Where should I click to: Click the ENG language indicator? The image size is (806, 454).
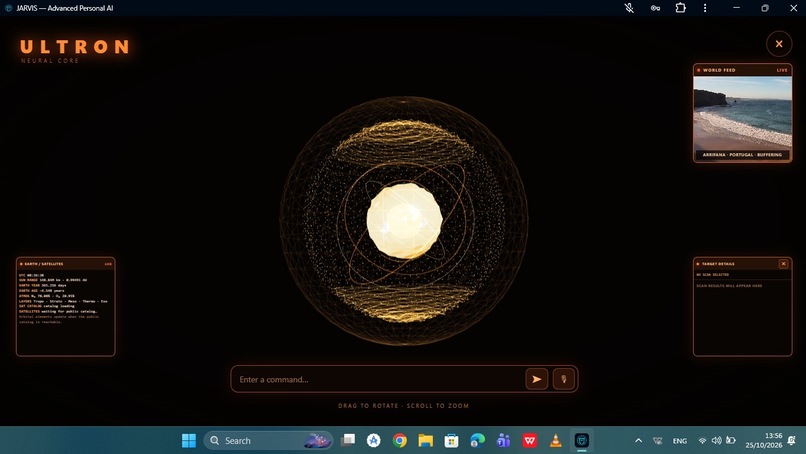point(680,441)
